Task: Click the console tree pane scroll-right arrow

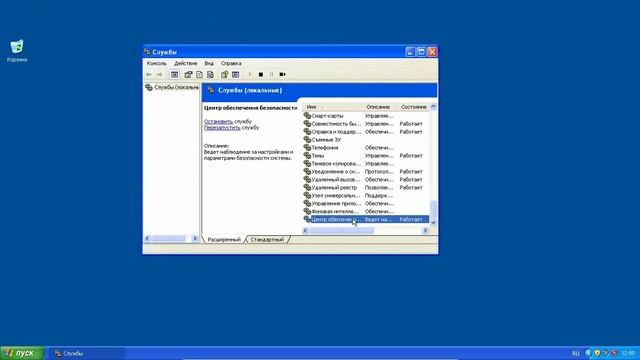Action: pos(195,238)
